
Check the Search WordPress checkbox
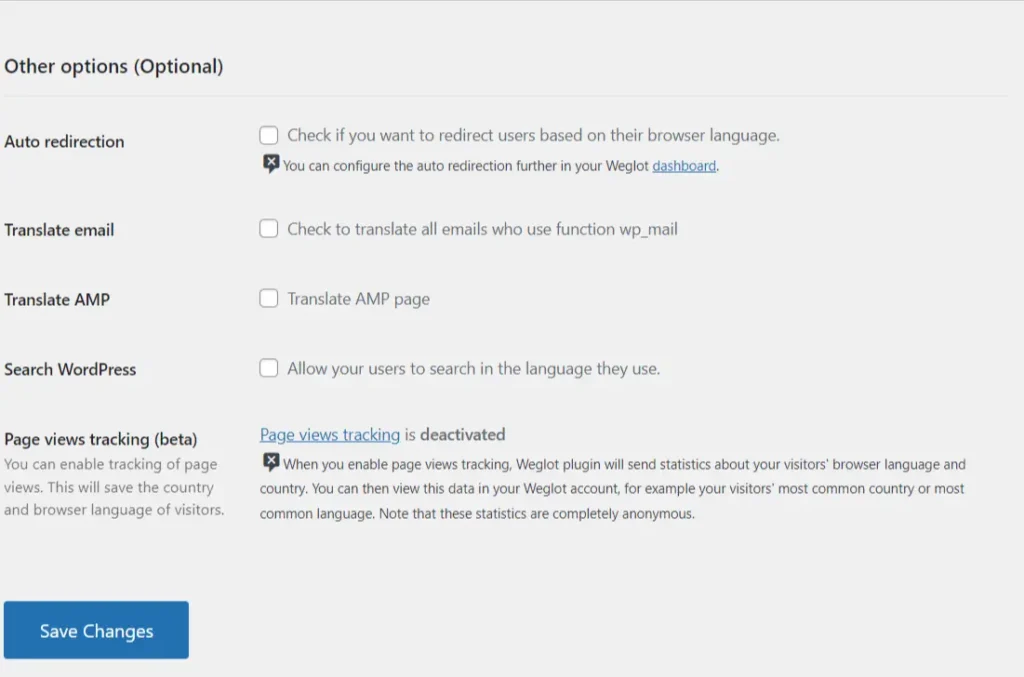[x=269, y=368]
